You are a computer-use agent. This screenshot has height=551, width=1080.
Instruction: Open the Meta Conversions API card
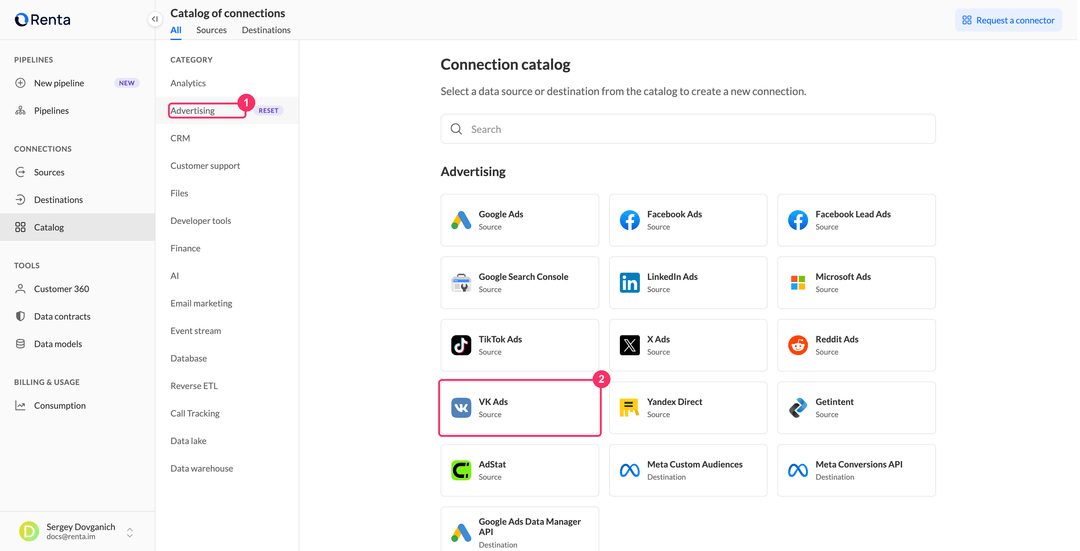(856, 470)
